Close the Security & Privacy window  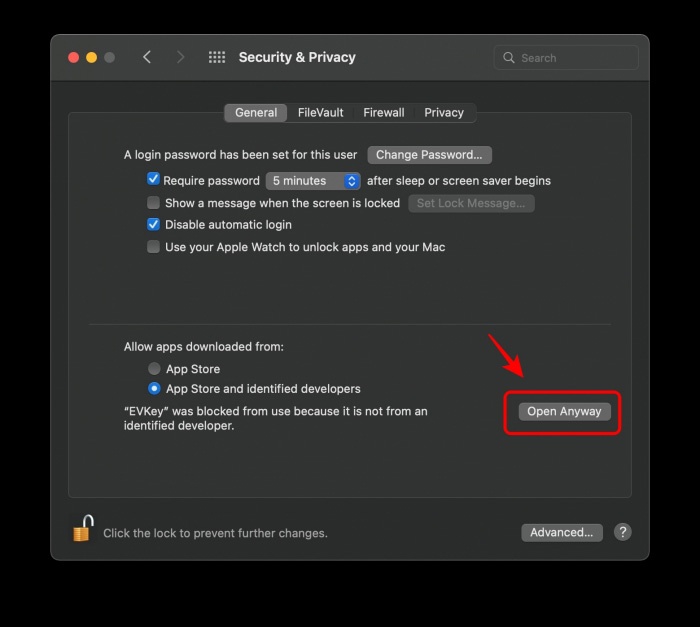pos(73,57)
